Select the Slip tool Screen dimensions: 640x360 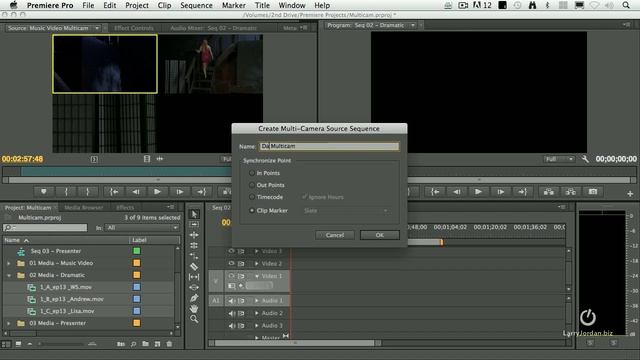click(194, 277)
